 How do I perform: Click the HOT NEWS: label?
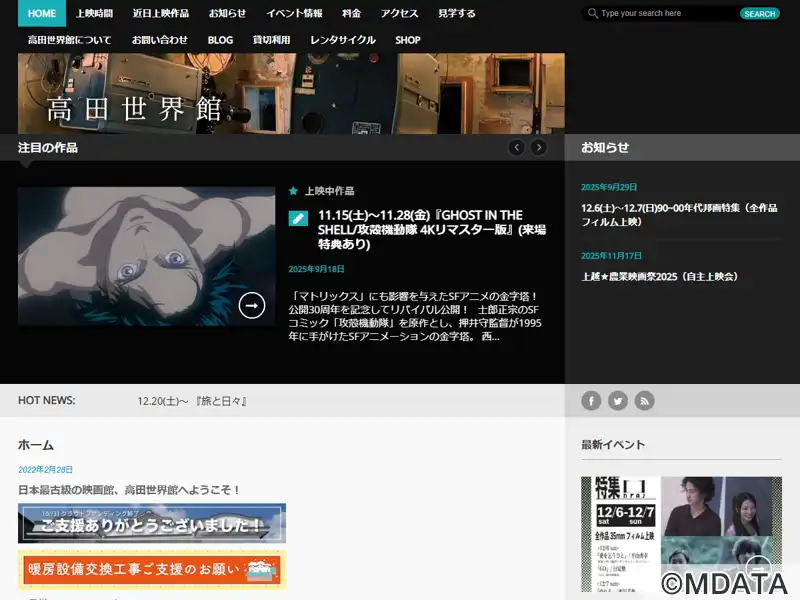(46, 401)
